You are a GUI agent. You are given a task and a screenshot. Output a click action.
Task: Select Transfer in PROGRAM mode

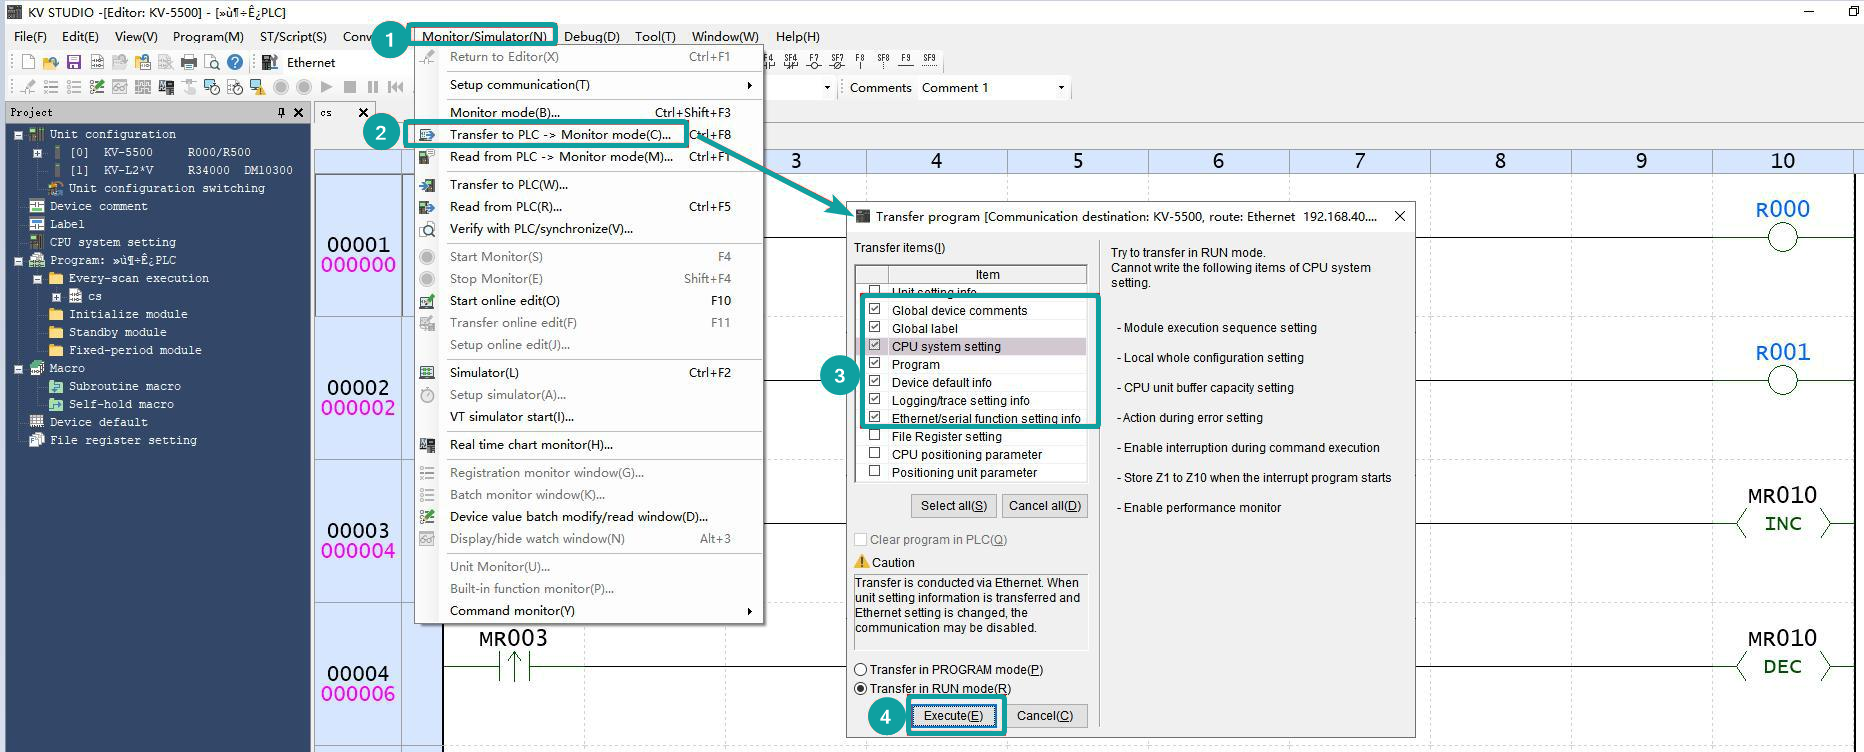click(x=860, y=670)
